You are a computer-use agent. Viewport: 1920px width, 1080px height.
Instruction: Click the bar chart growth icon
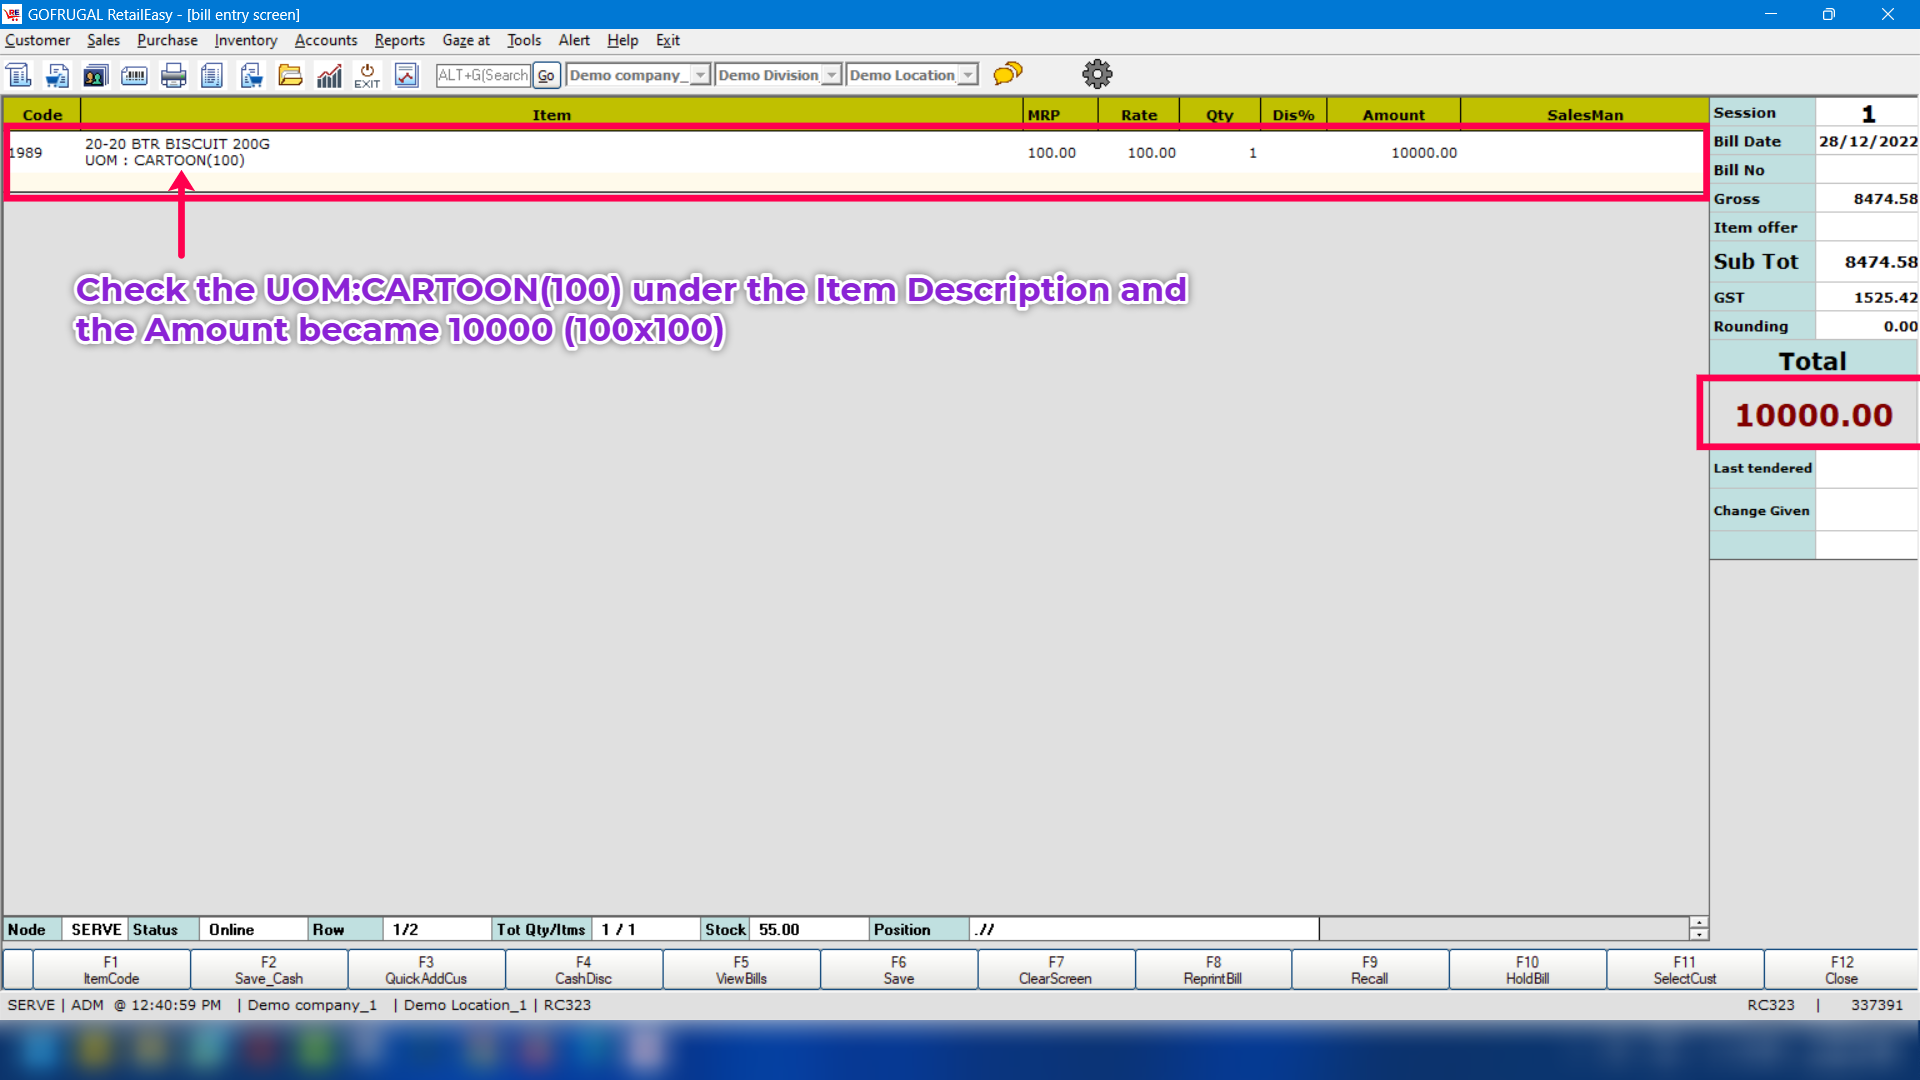click(329, 75)
